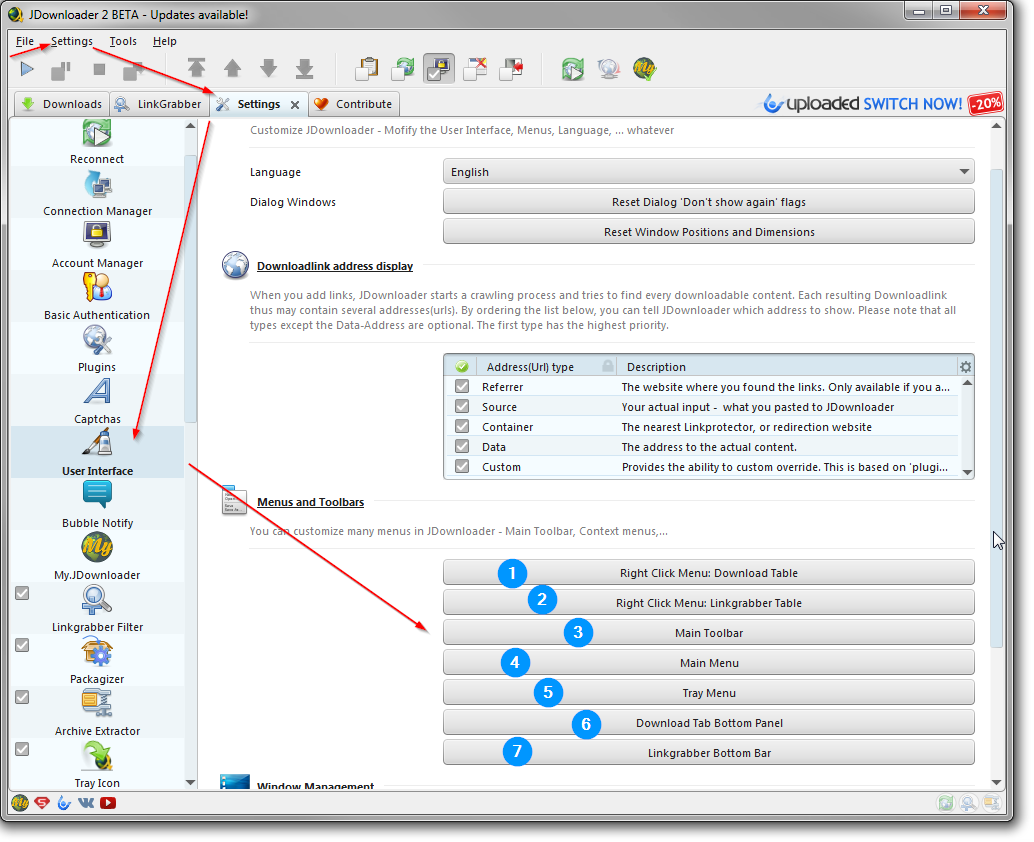Toggle the auto reconnect toolbar icon
Screen dimensions: 1034x842
click(x=403, y=69)
